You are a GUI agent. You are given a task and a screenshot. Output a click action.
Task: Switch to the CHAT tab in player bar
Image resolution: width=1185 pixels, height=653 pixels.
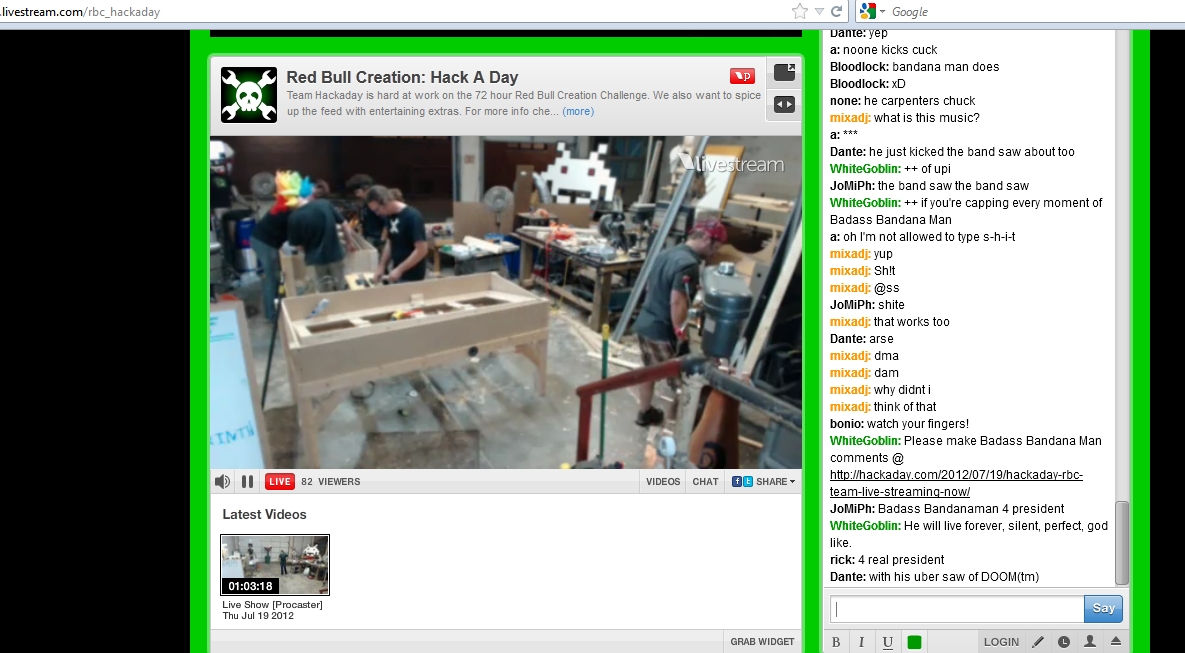705,482
